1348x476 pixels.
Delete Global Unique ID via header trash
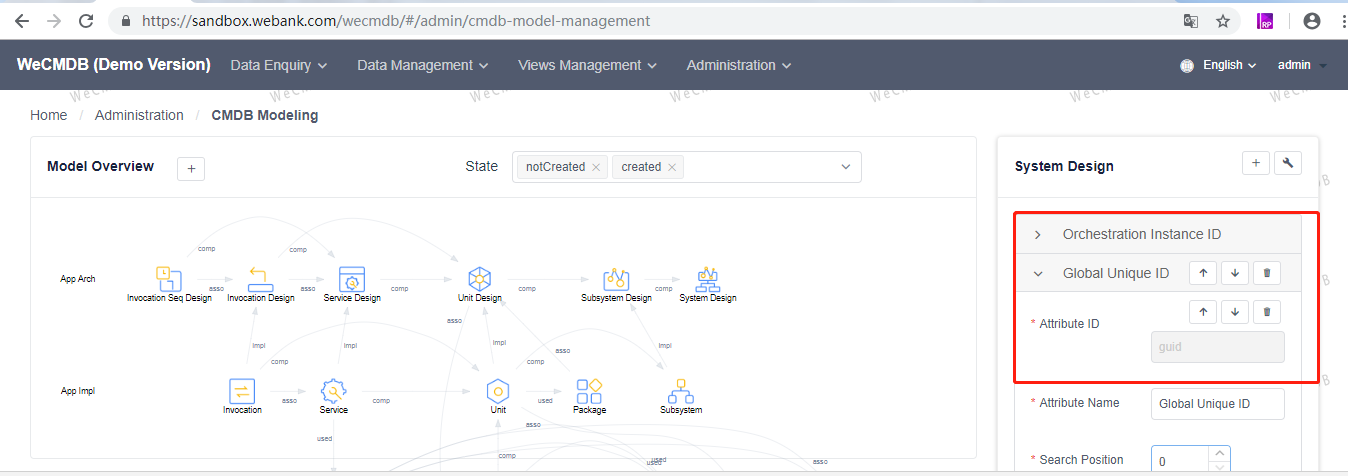1267,272
